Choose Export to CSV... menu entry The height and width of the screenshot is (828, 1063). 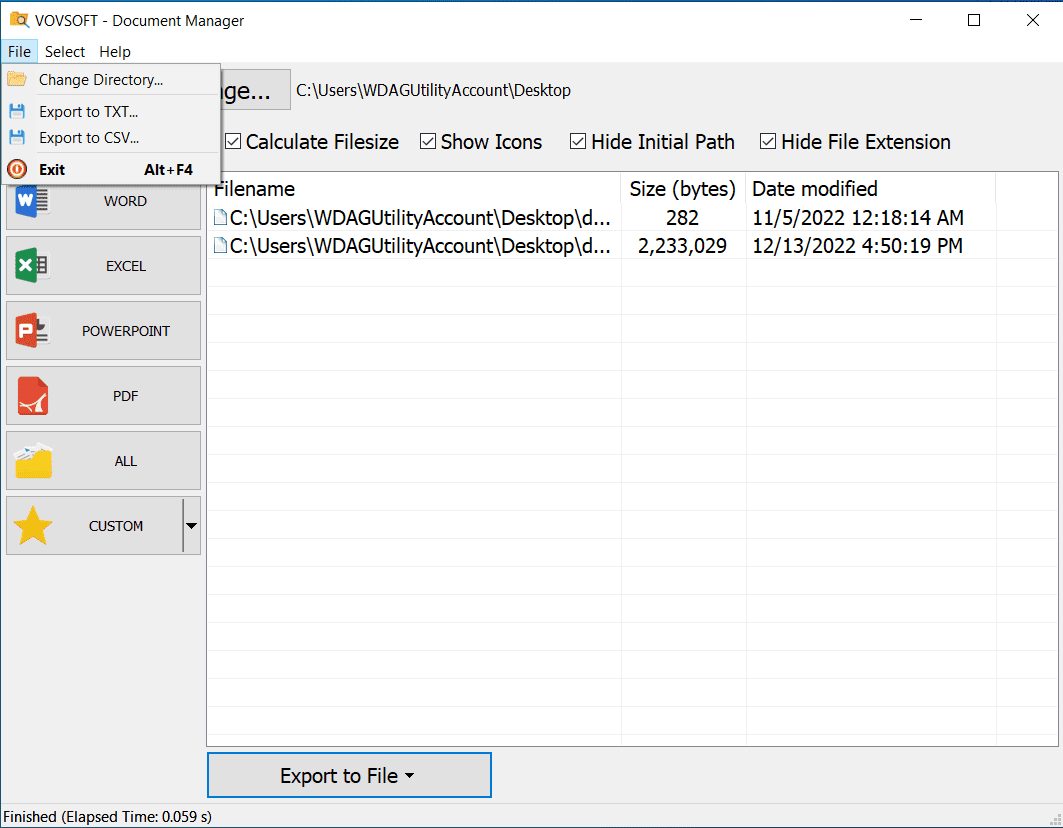112,138
